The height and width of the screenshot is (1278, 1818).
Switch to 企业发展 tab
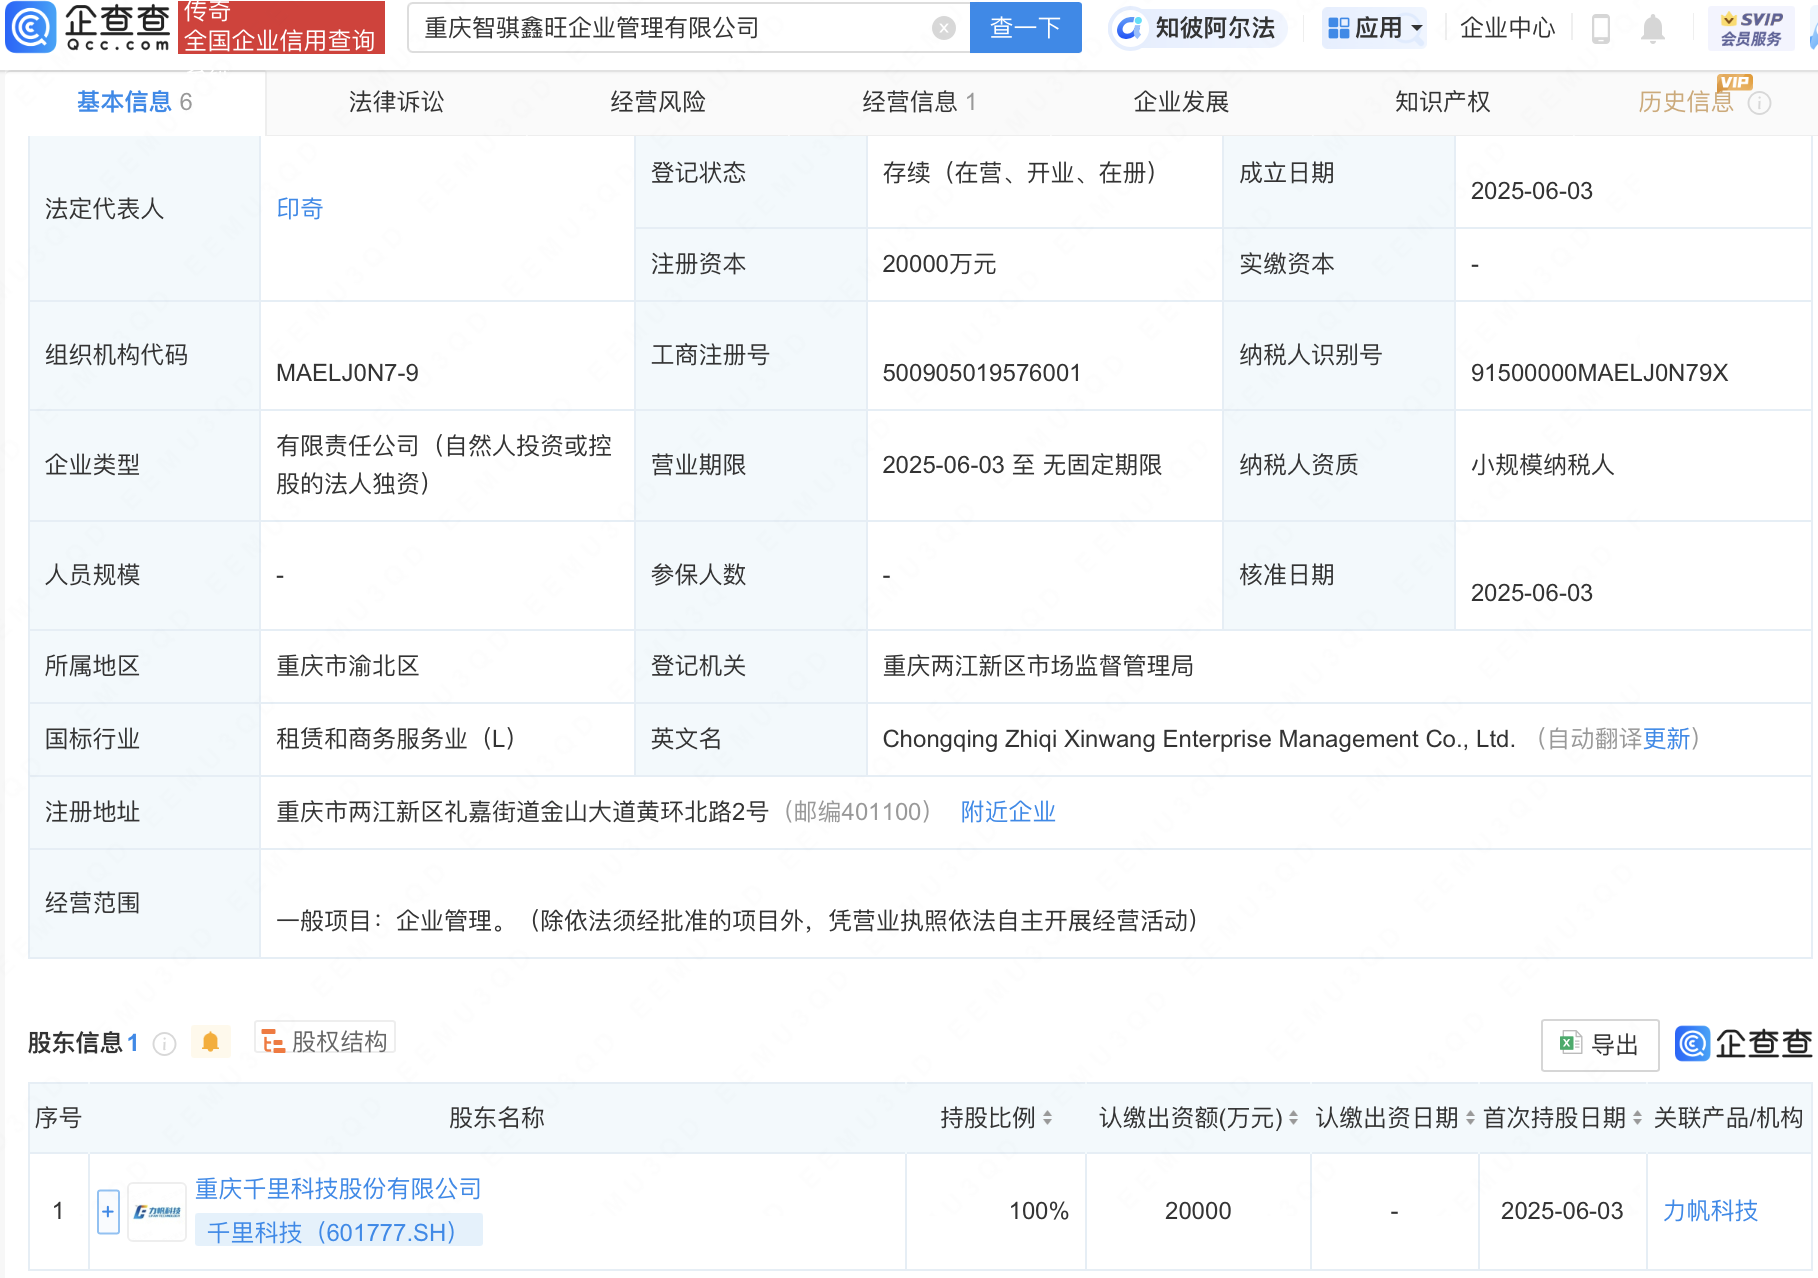[1181, 102]
